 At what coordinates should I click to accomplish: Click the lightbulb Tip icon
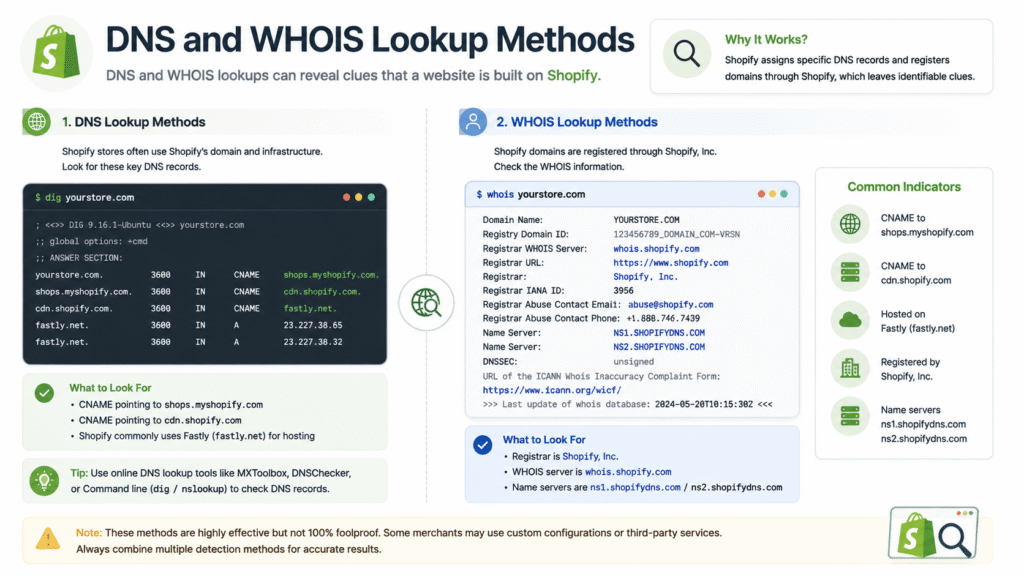tap(44, 481)
